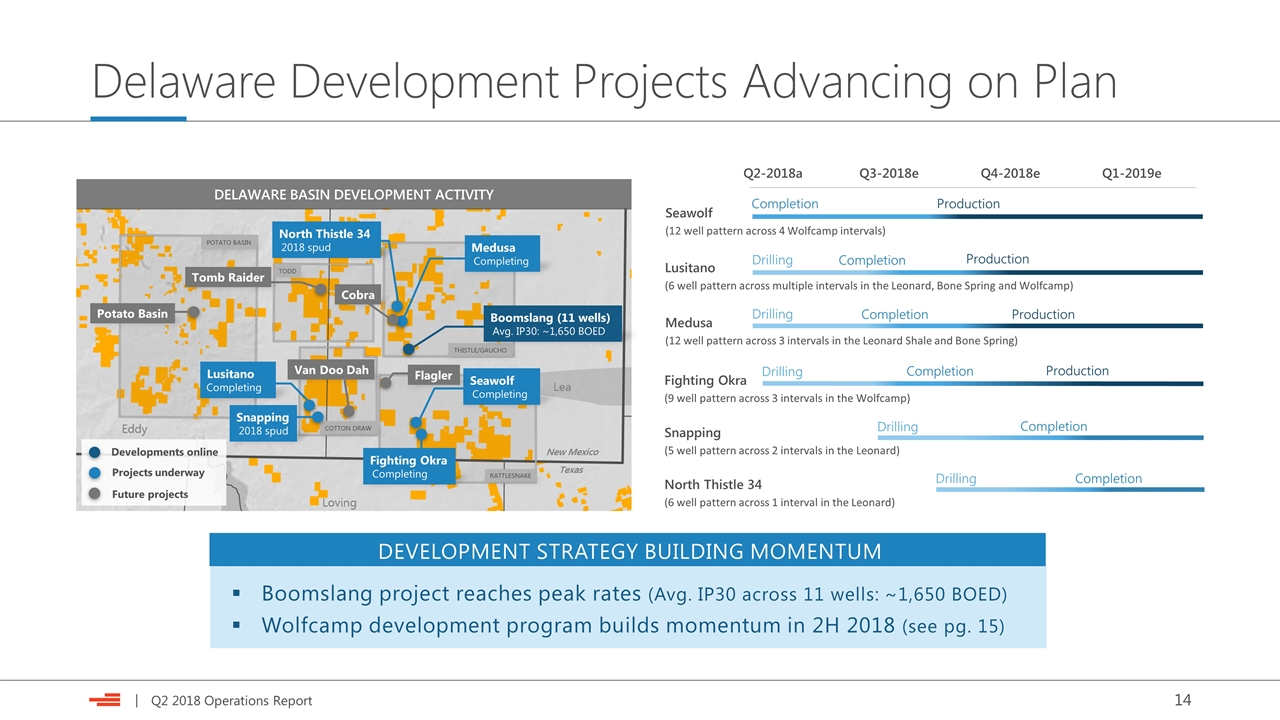Click the Flagler map label
Image resolution: width=1280 pixels, height=720 pixels.
click(x=433, y=376)
